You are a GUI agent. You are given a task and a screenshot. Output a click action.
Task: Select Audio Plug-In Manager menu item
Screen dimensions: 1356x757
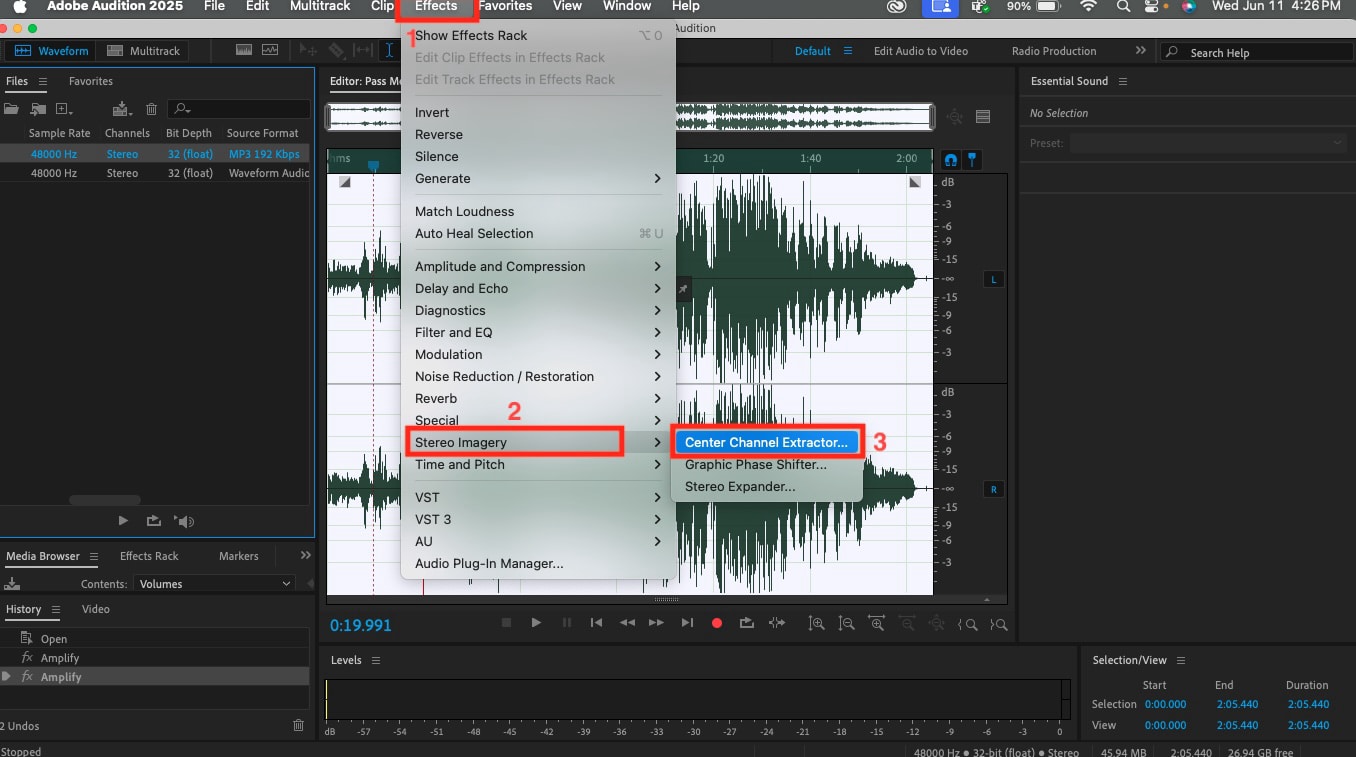(539, 563)
